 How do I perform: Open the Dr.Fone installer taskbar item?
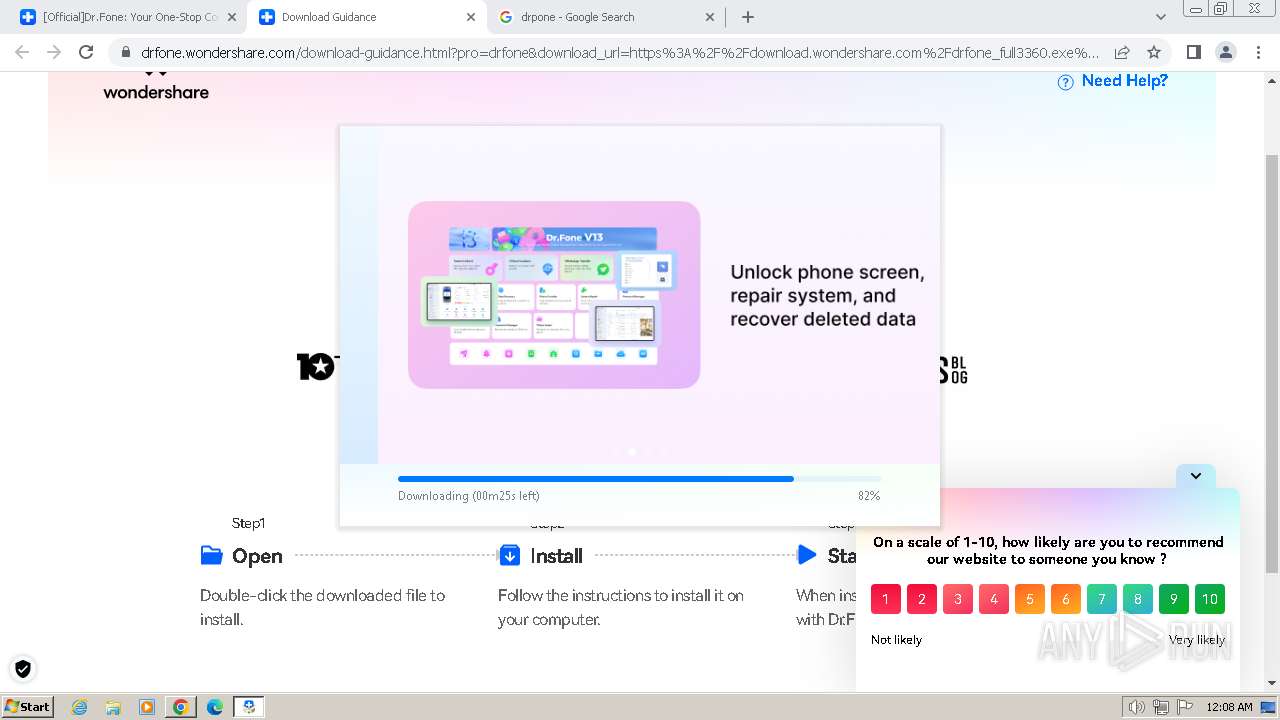(249, 707)
